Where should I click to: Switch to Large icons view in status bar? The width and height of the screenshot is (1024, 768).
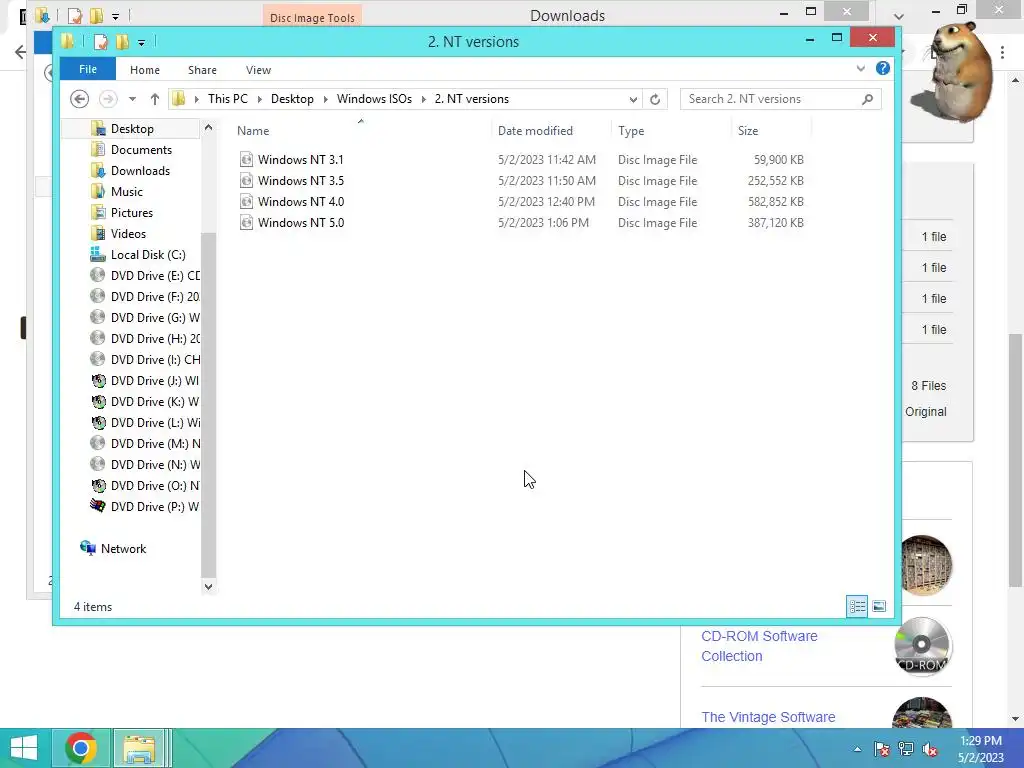pos(879,606)
